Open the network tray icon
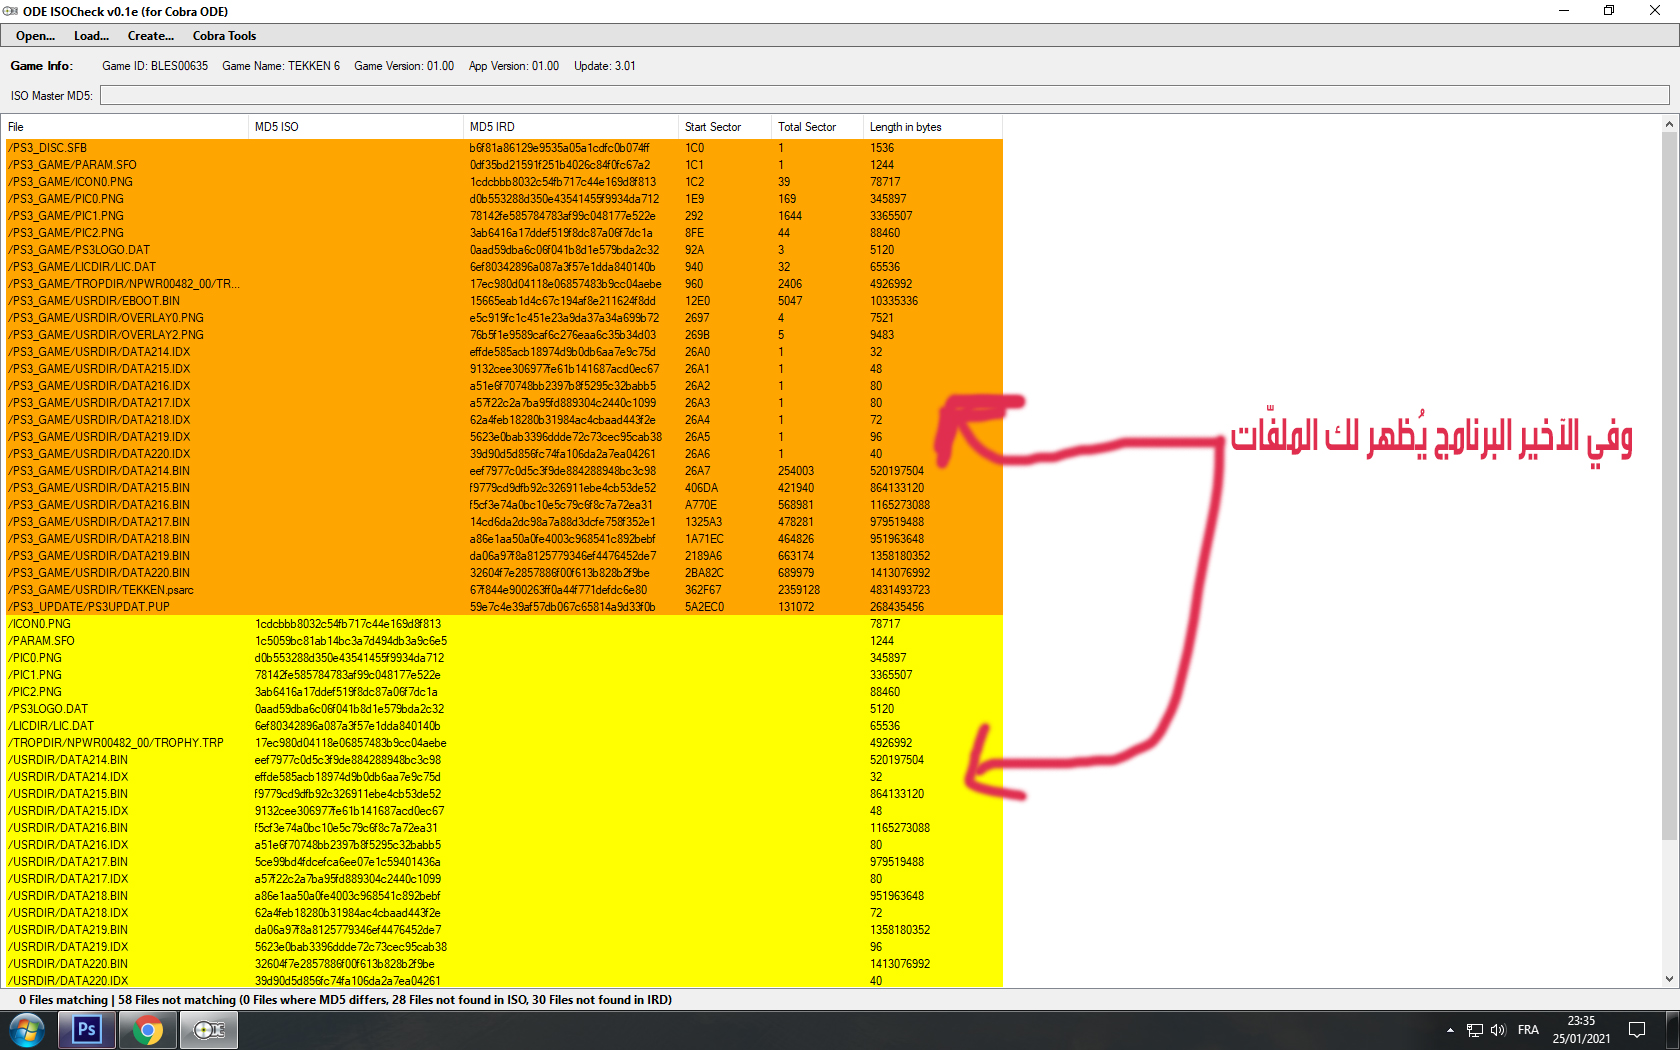This screenshot has width=1680, height=1050. coord(1474,1030)
